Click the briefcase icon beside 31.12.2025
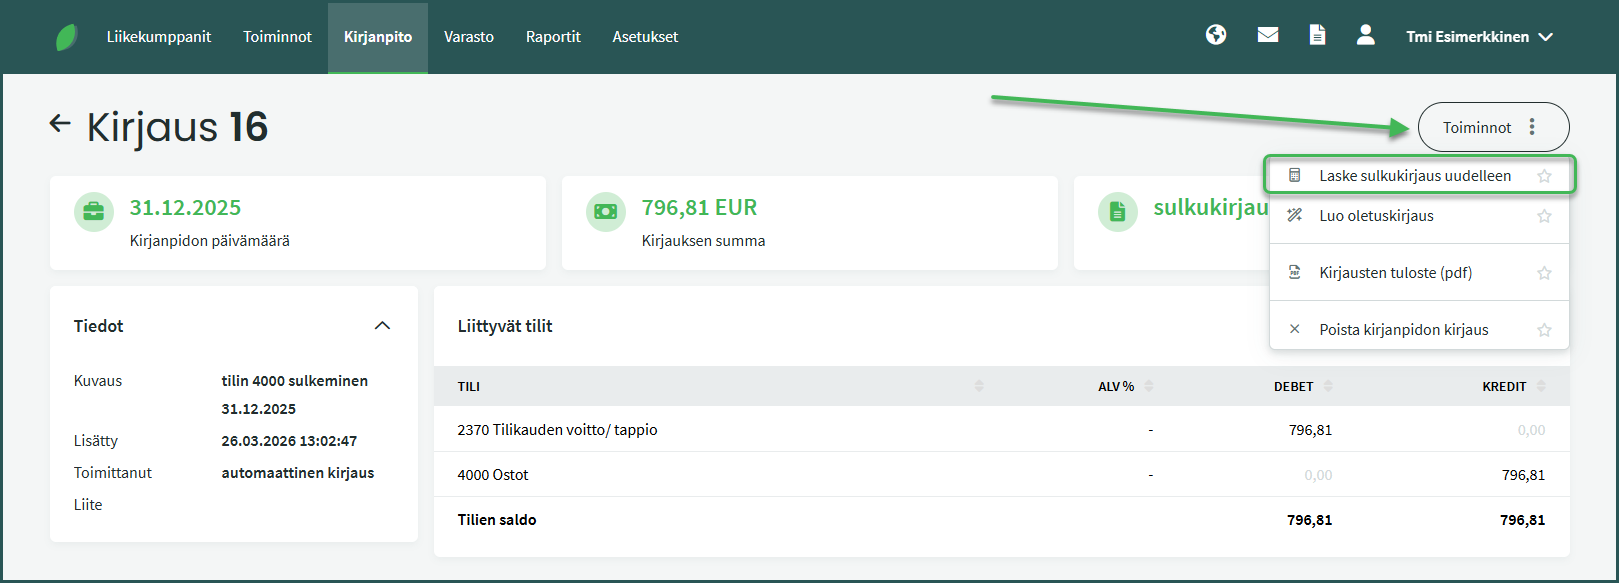Screen dimensions: 1619x583 94,211
